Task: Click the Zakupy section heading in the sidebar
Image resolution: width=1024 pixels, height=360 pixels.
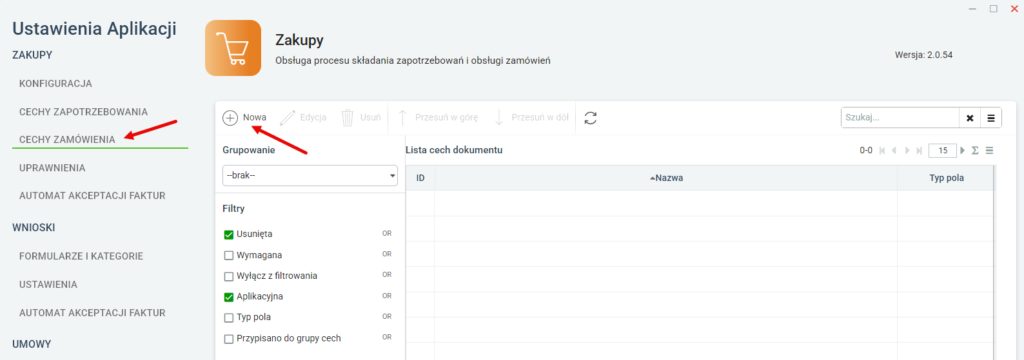Action: 32,55
